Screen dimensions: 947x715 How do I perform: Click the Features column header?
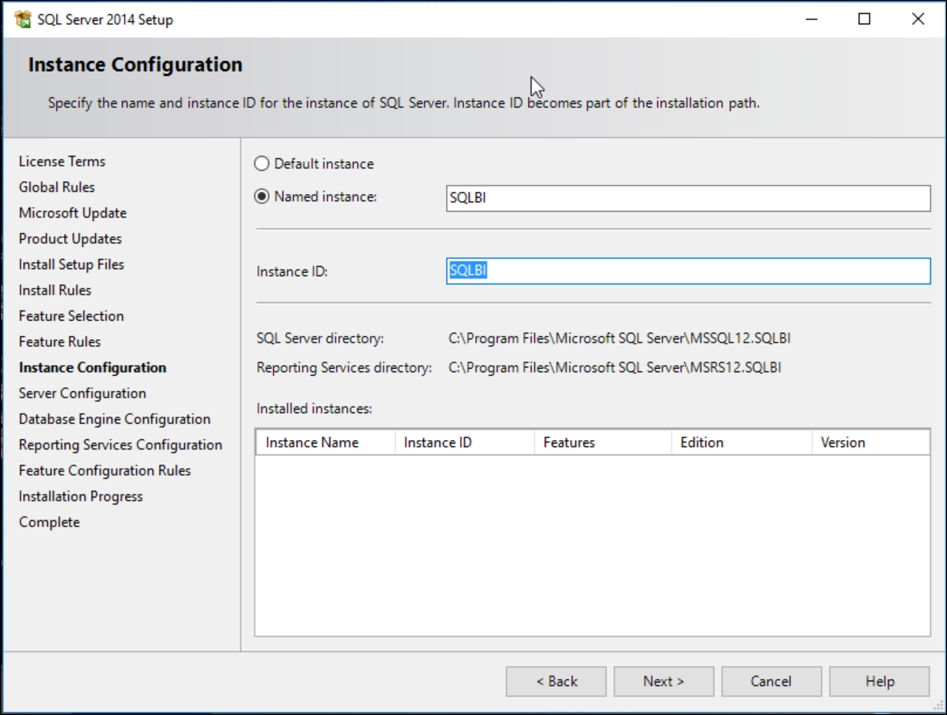tap(603, 443)
